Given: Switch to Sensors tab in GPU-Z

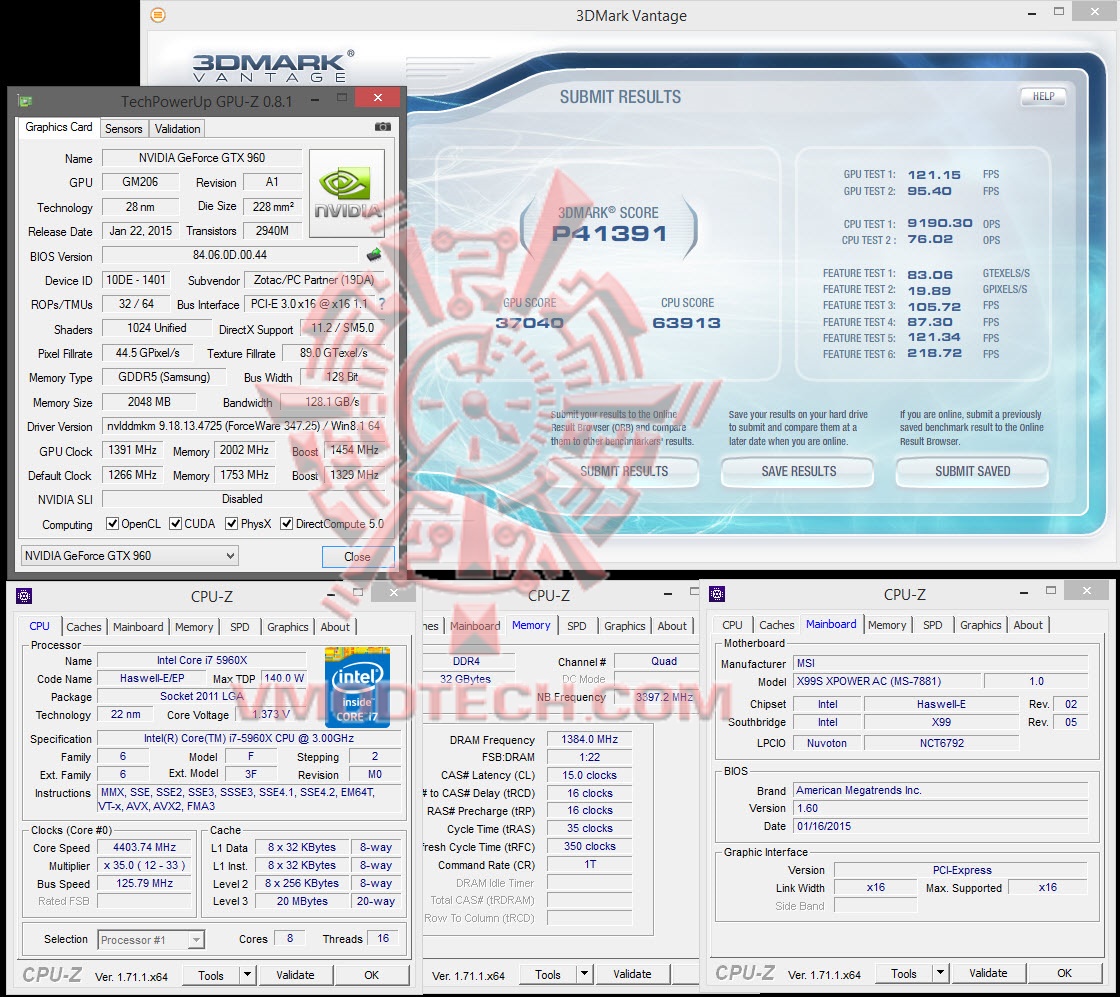Looking at the screenshot, I should tap(124, 129).
